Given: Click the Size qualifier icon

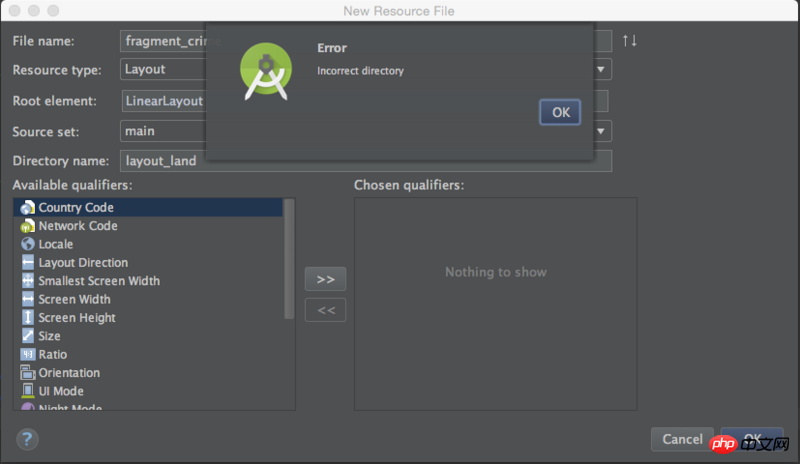Looking at the screenshot, I should click(28, 336).
